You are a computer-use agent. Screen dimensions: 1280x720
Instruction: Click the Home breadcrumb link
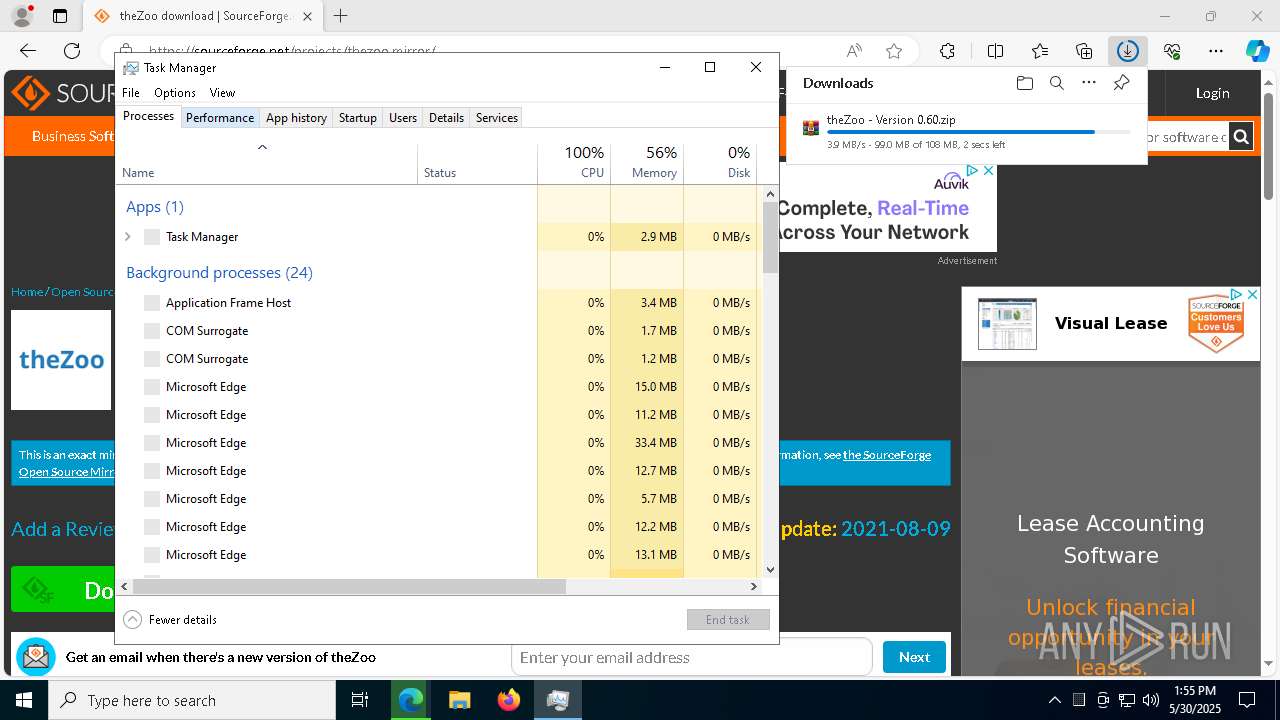[x=27, y=292]
